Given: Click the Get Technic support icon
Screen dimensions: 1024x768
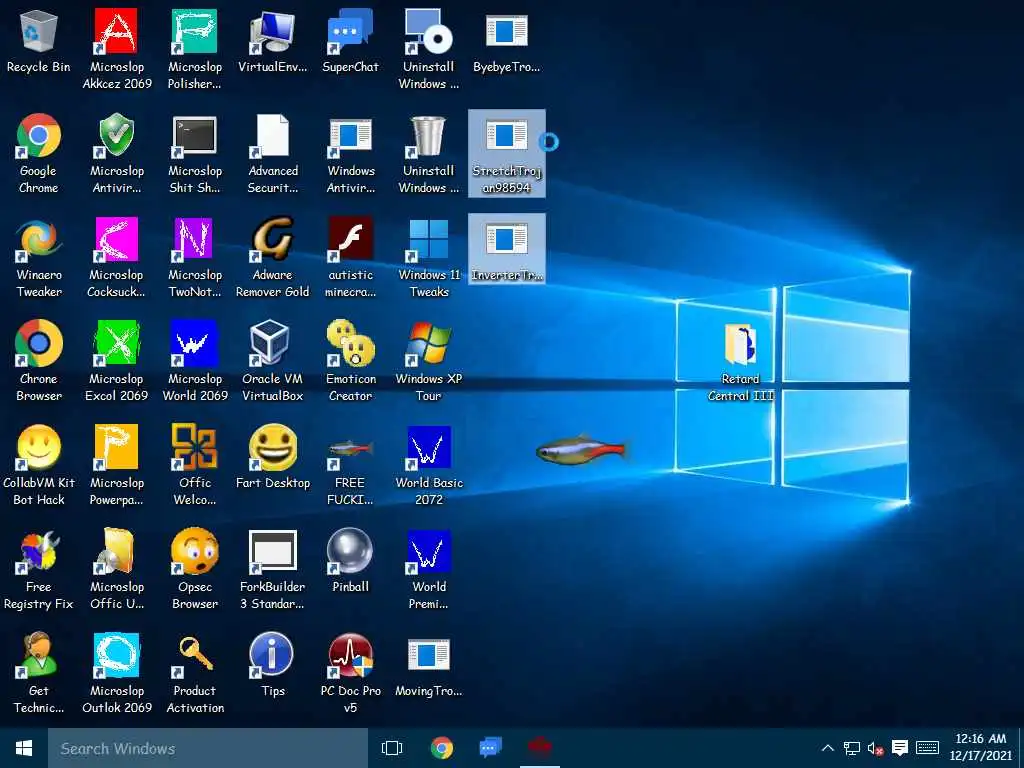Looking at the screenshot, I should (x=39, y=654).
